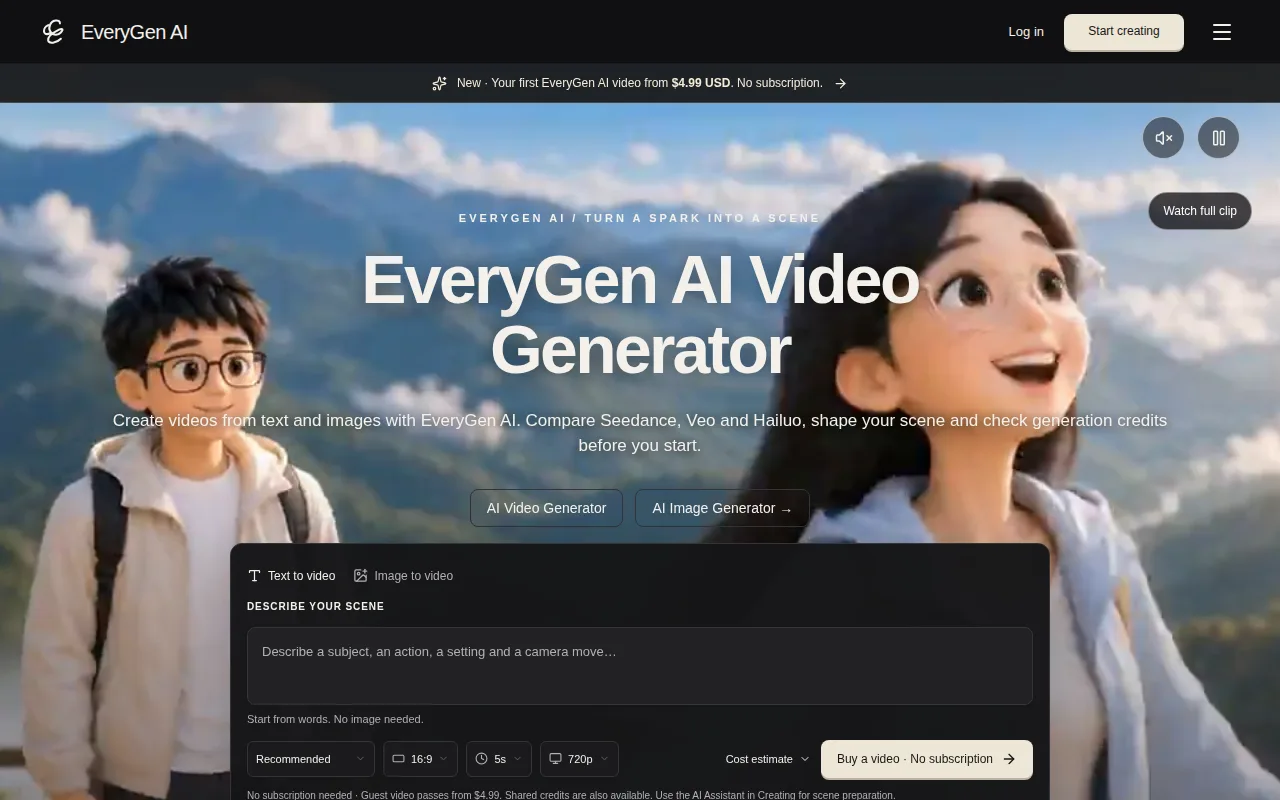Open the 5s duration dropdown

click(499, 759)
